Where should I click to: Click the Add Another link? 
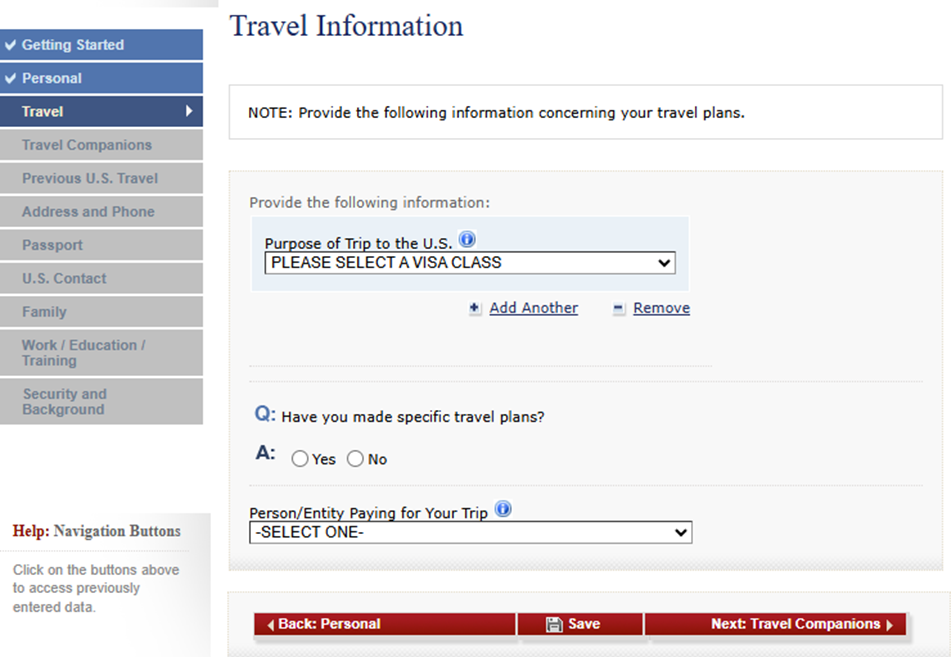(533, 308)
